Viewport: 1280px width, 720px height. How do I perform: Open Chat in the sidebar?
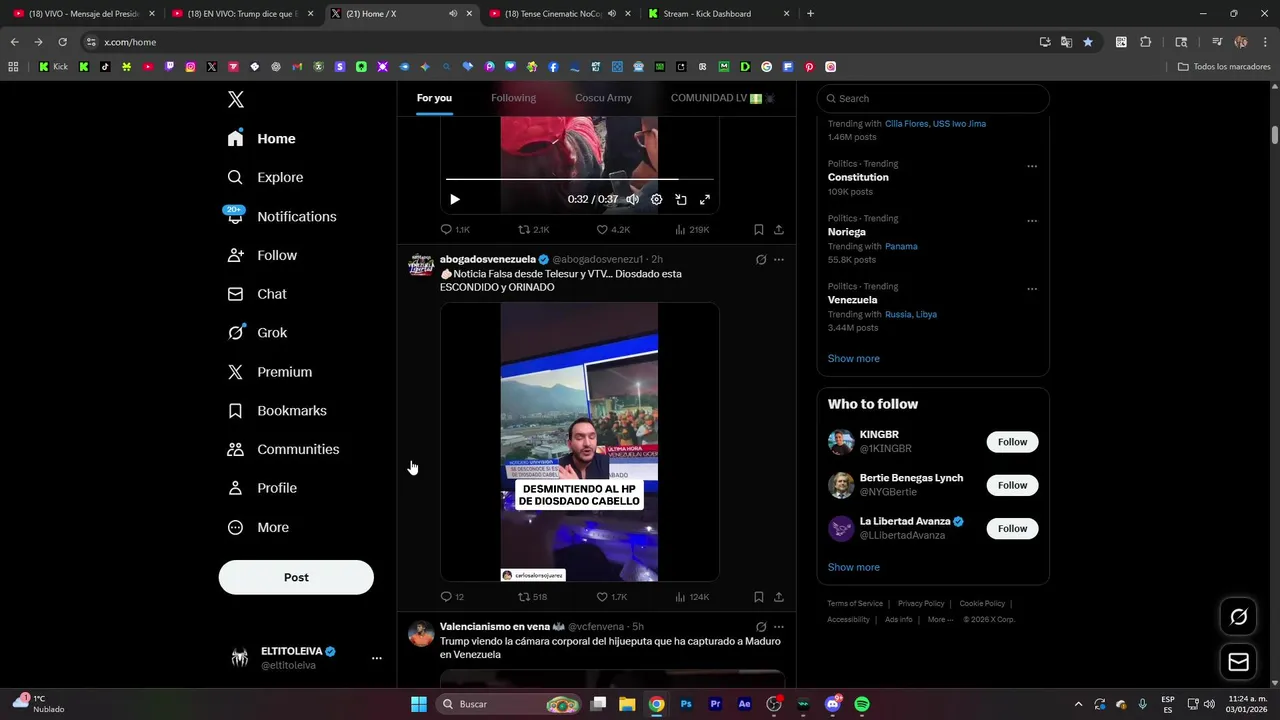(x=257, y=294)
